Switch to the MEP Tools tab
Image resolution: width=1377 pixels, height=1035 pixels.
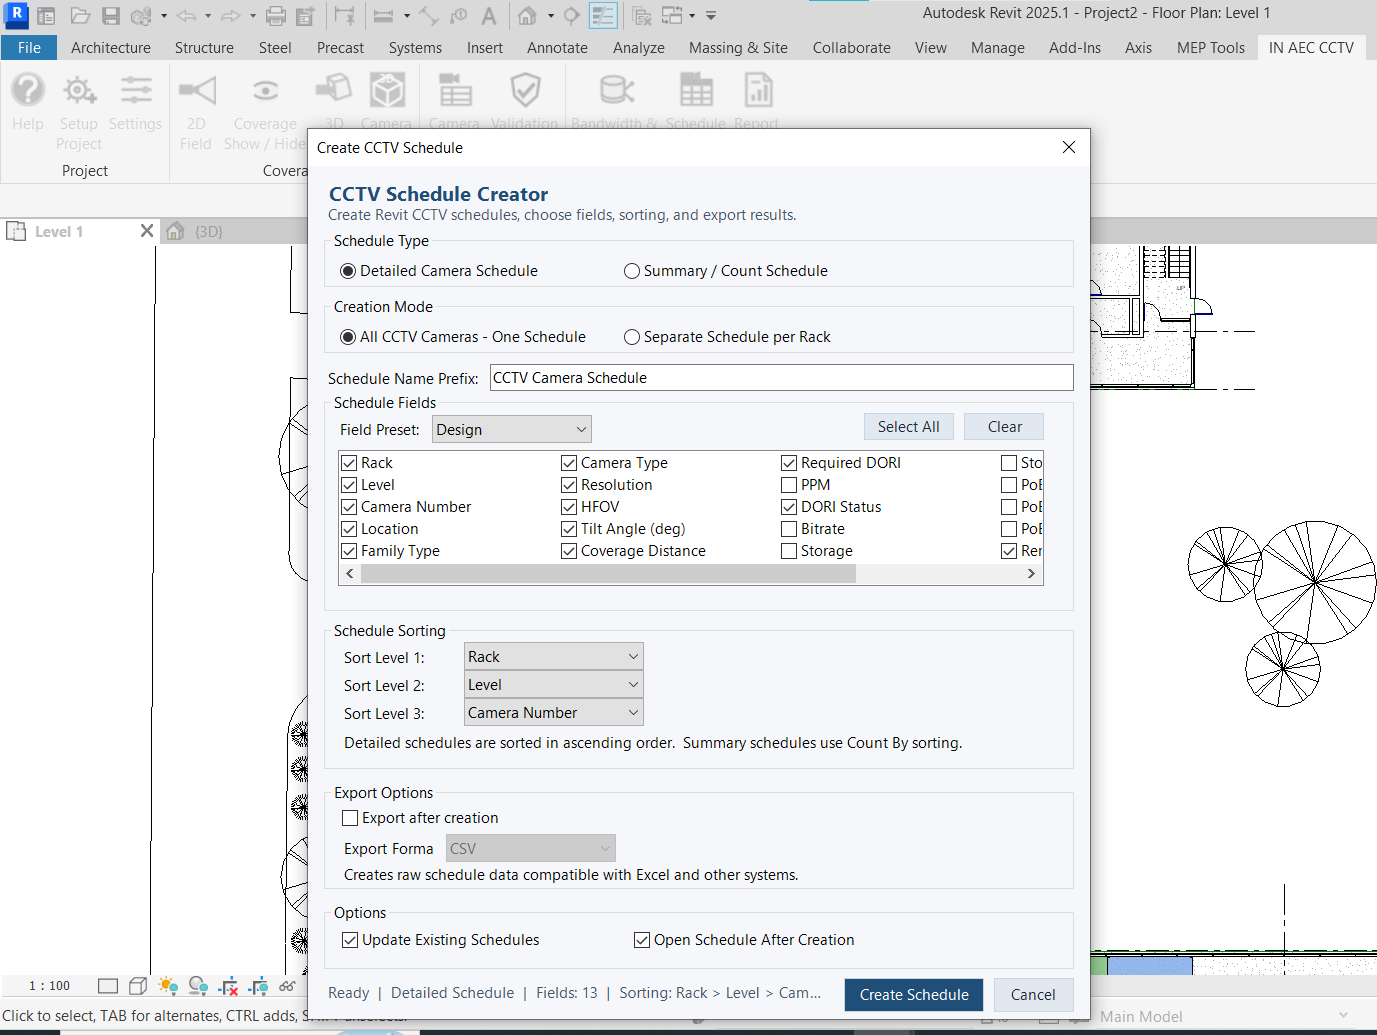(x=1211, y=48)
